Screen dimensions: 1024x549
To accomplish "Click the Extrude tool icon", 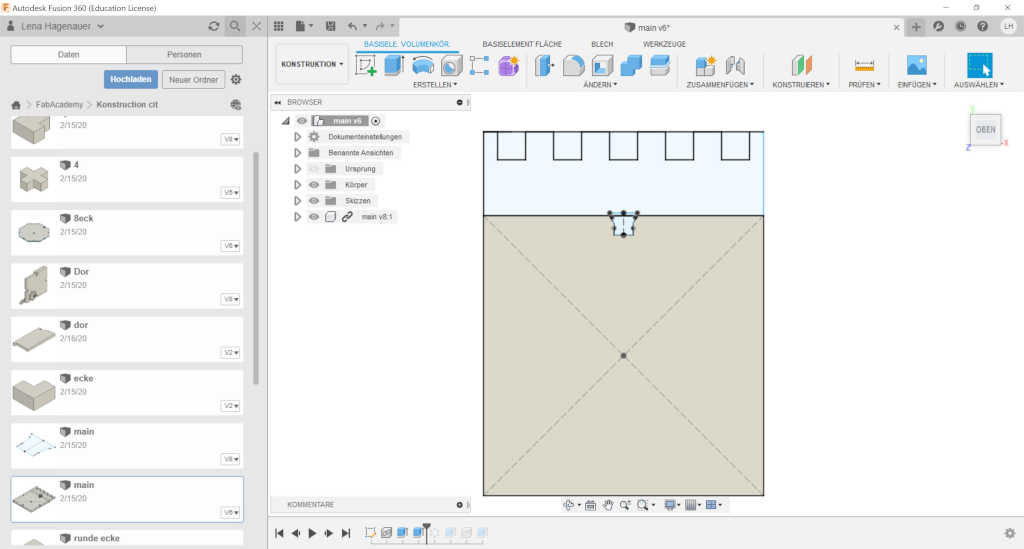I will 394,65.
